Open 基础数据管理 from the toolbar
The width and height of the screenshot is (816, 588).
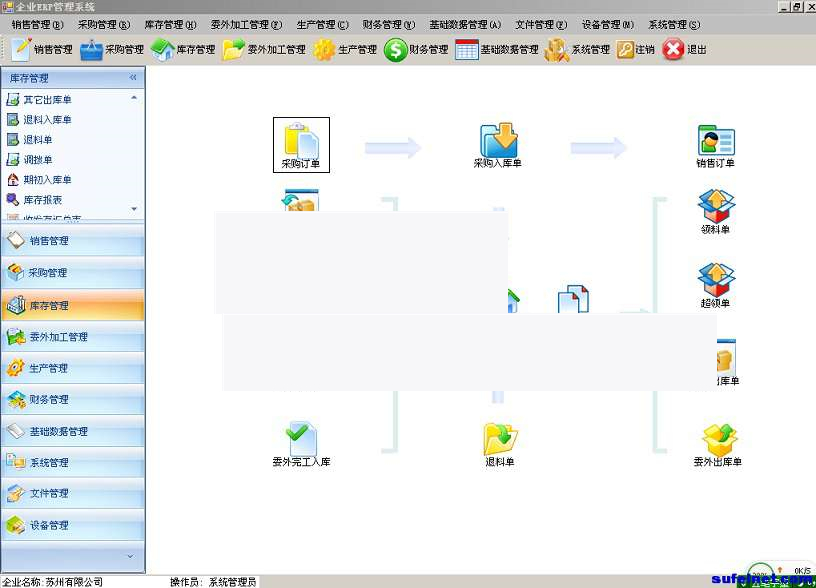pyautogui.click(x=496, y=49)
